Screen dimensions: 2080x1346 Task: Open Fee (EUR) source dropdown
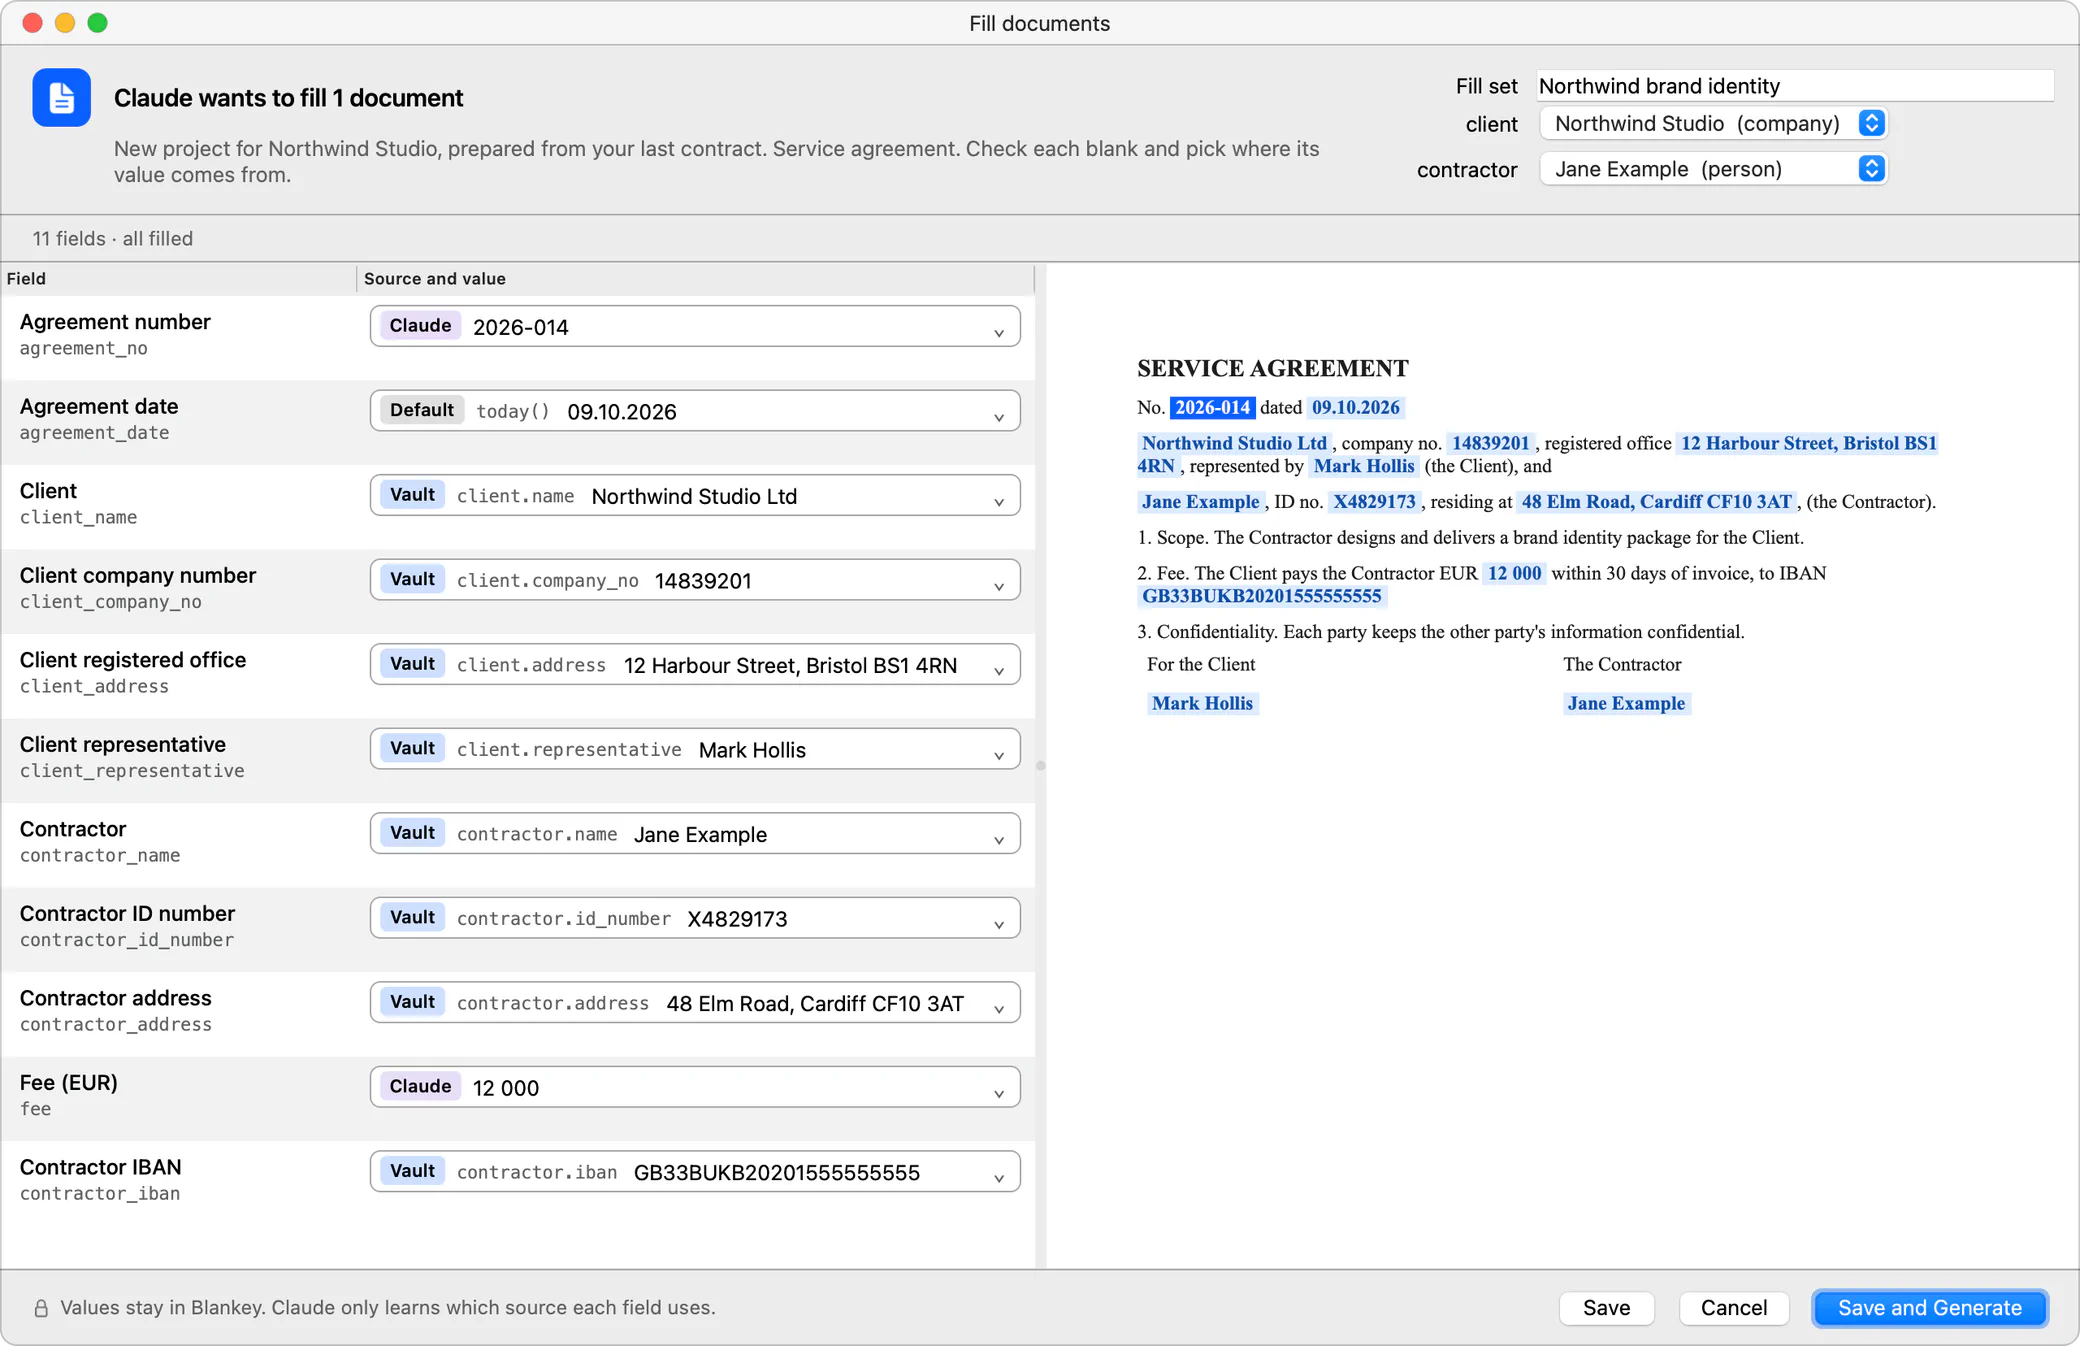695,1087
